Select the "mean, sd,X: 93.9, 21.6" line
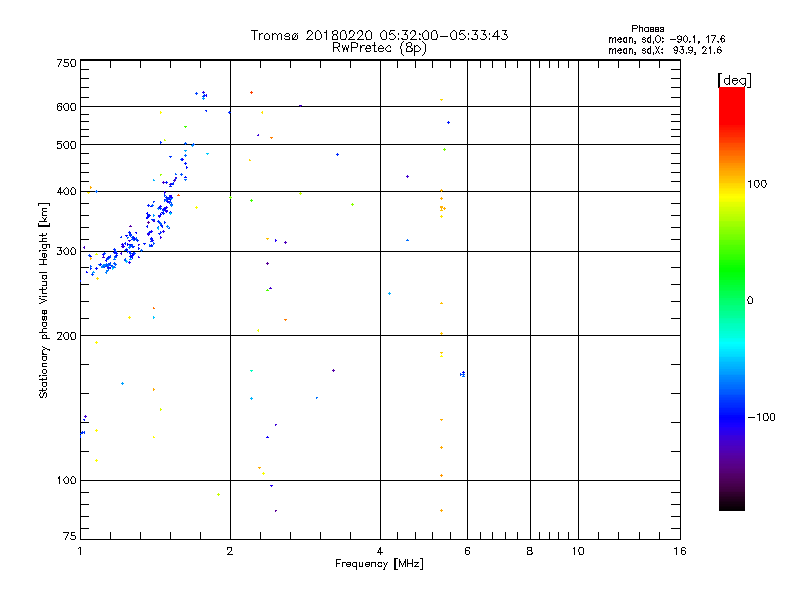 [x=665, y=50]
